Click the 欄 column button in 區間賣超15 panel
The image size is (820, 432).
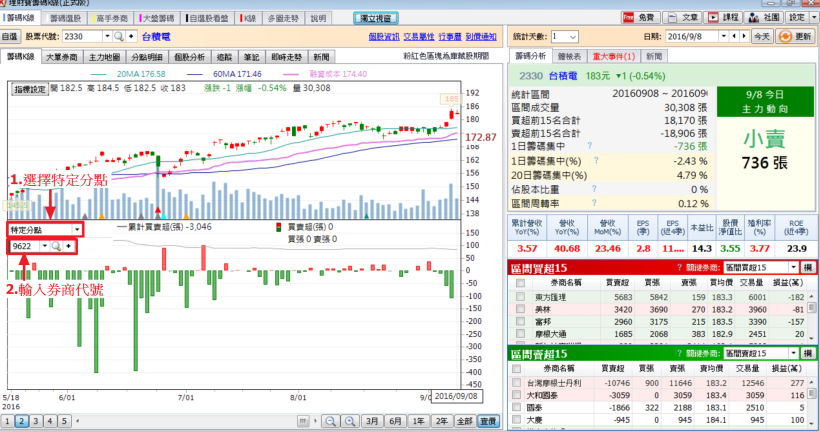tap(808, 354)
